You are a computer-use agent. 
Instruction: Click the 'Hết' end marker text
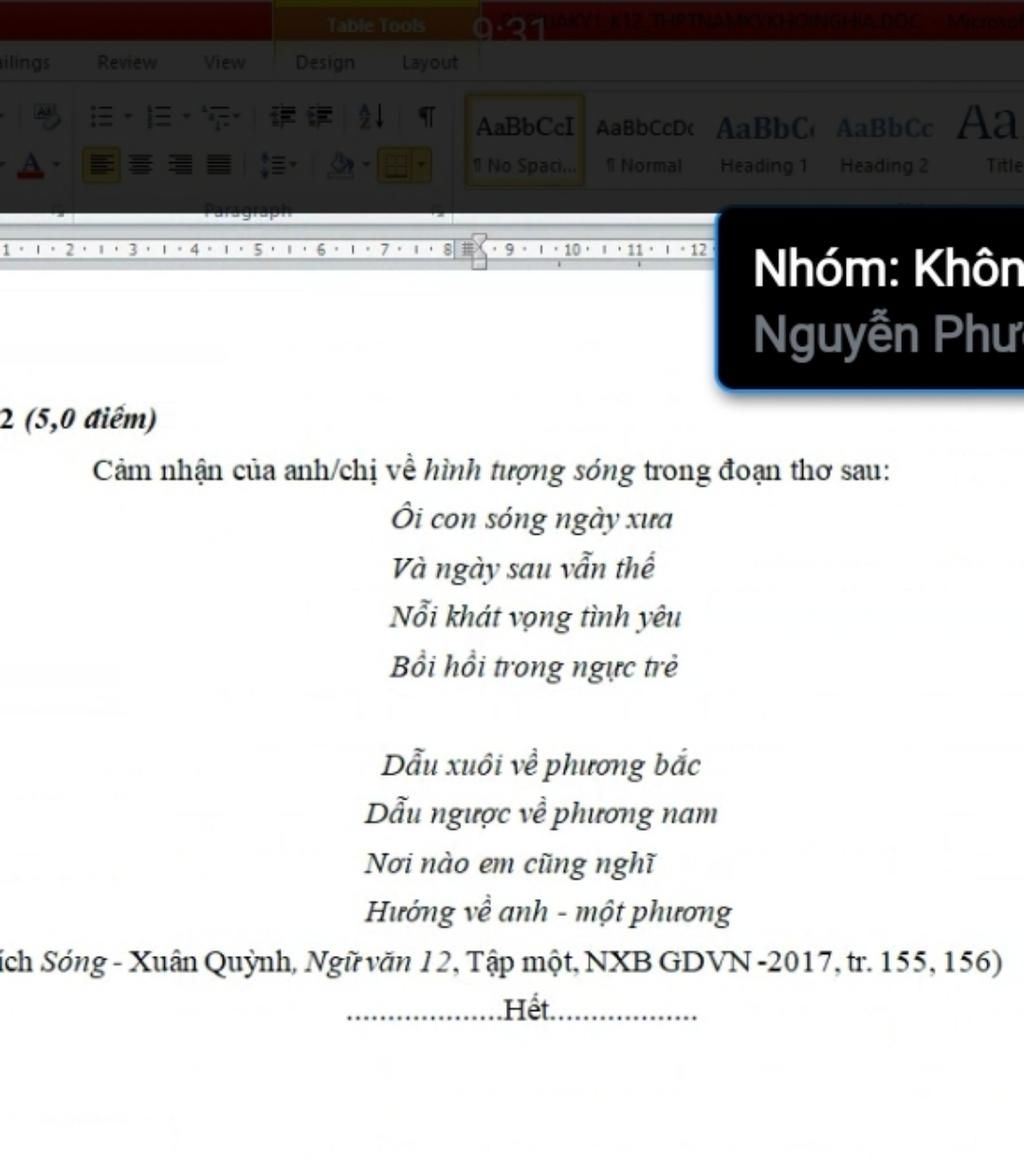tap(526, 1010)
